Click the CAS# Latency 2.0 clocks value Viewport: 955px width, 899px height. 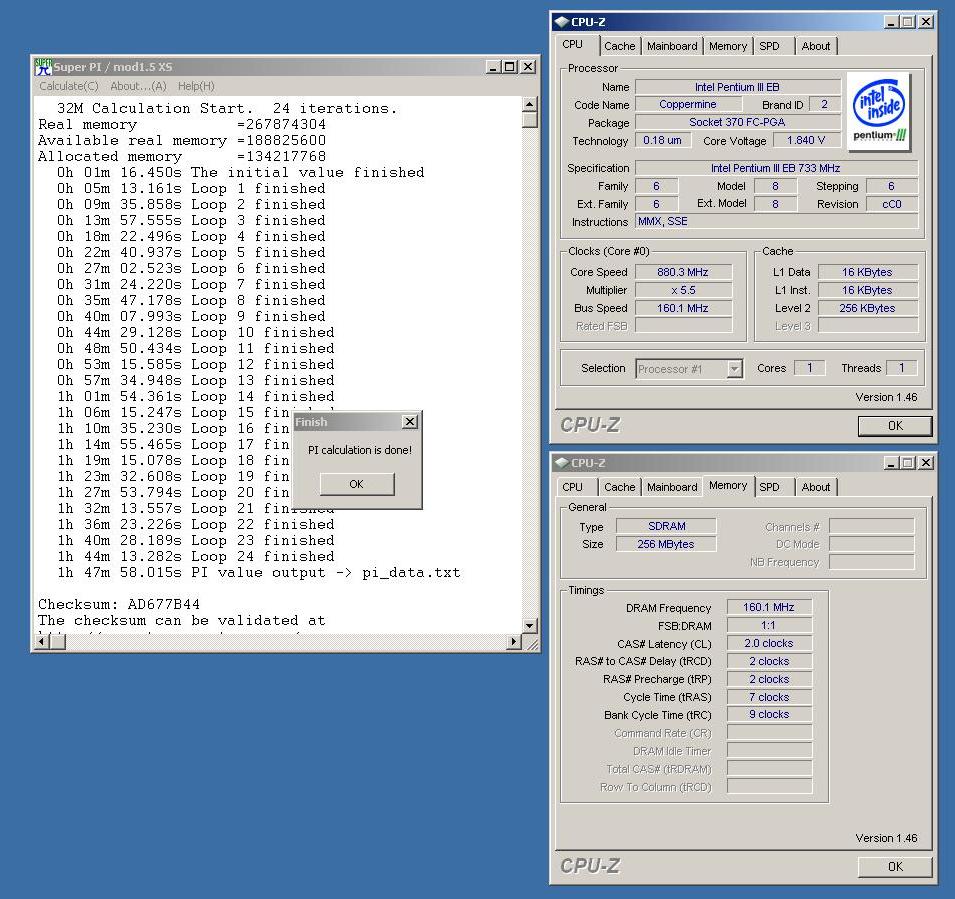[x=769, y=643]
